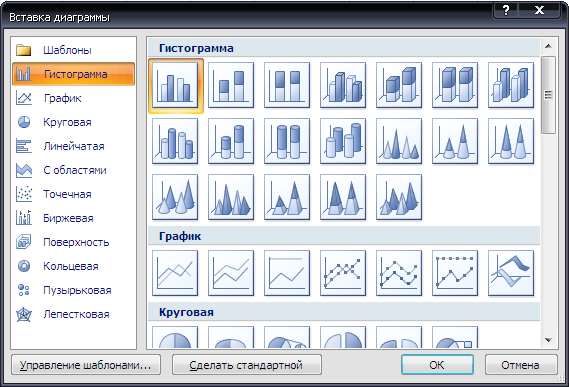Click Сделать стандартной button
This screenshot has width=569, height=387.
(x=247, y=365)
